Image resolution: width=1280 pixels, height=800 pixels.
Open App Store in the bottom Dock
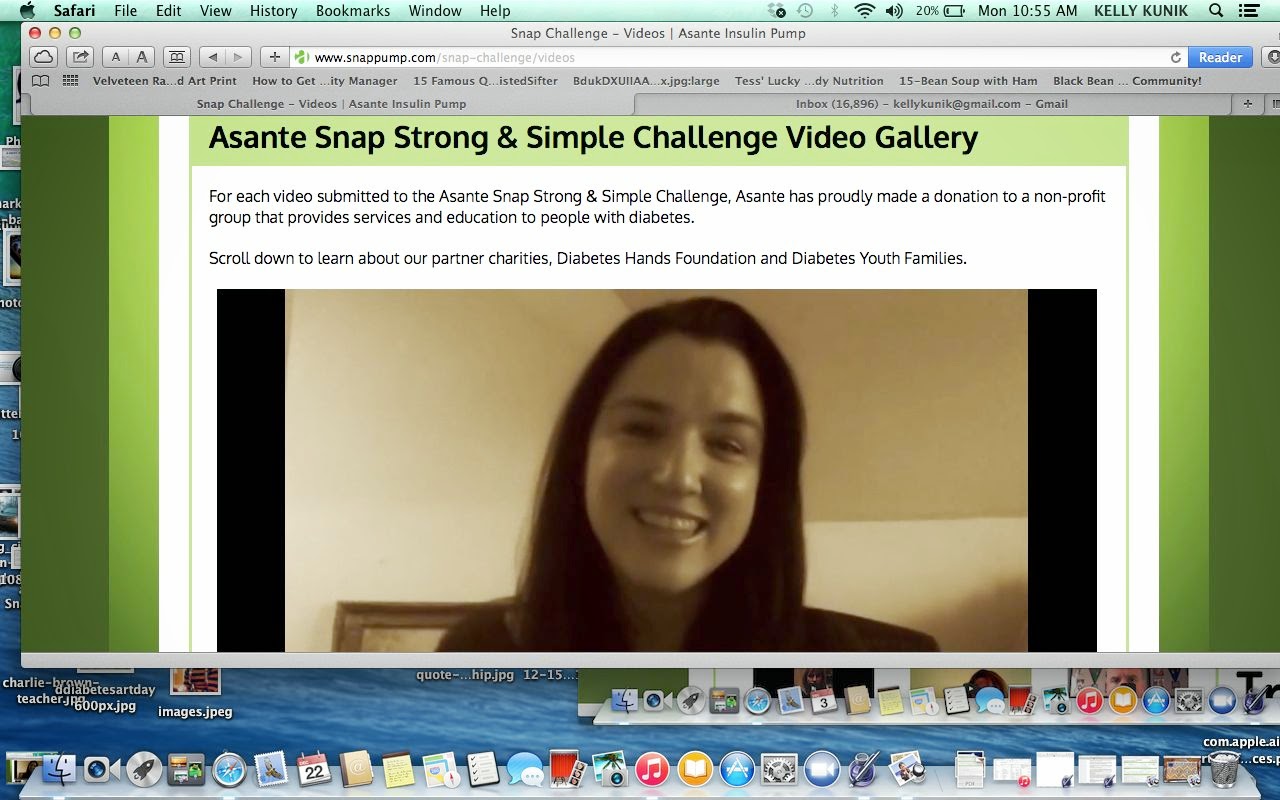[737, 769]
